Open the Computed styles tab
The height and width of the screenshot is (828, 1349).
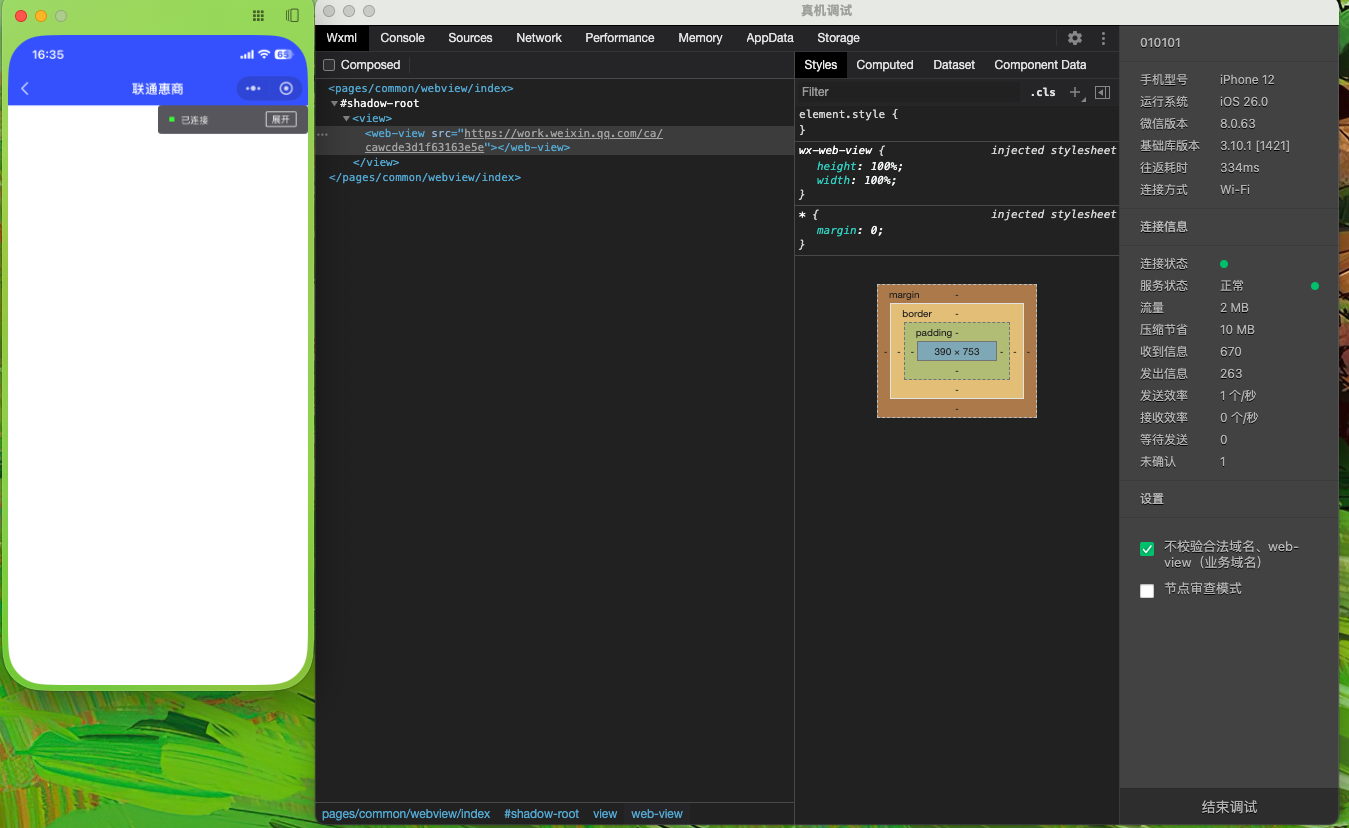click(884, 65)
